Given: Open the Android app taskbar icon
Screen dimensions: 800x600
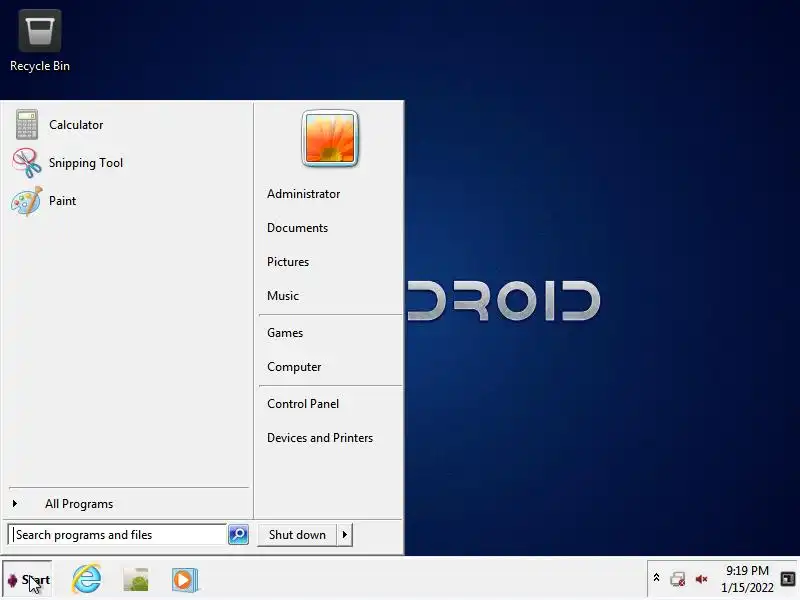Looking at the screenshot, I should coord(136,580).
